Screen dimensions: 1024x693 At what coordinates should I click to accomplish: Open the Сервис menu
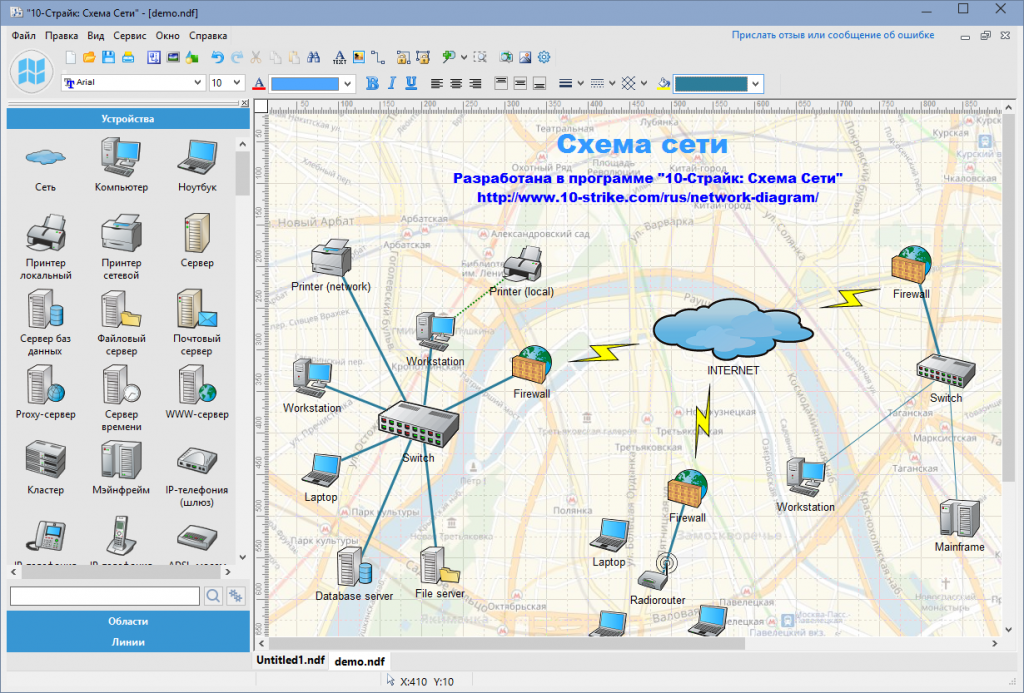pyautogui.click(x=129, y=36)
